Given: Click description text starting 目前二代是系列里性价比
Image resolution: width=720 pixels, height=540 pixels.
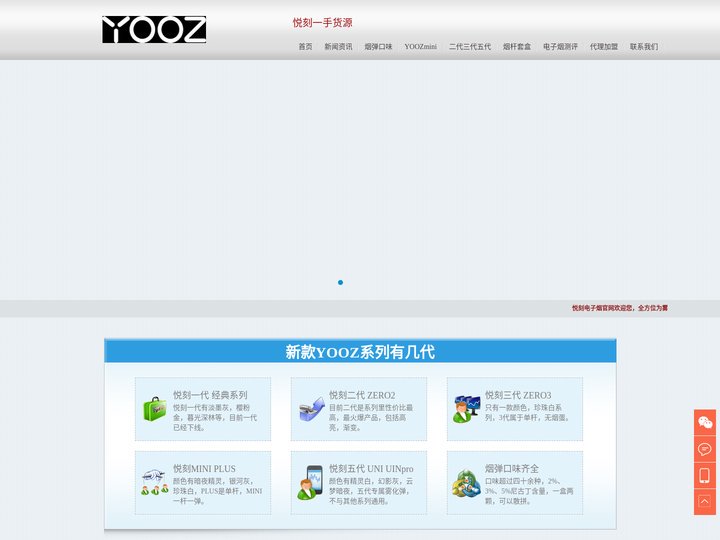Looking at the screenshot, I should [371, 417].
